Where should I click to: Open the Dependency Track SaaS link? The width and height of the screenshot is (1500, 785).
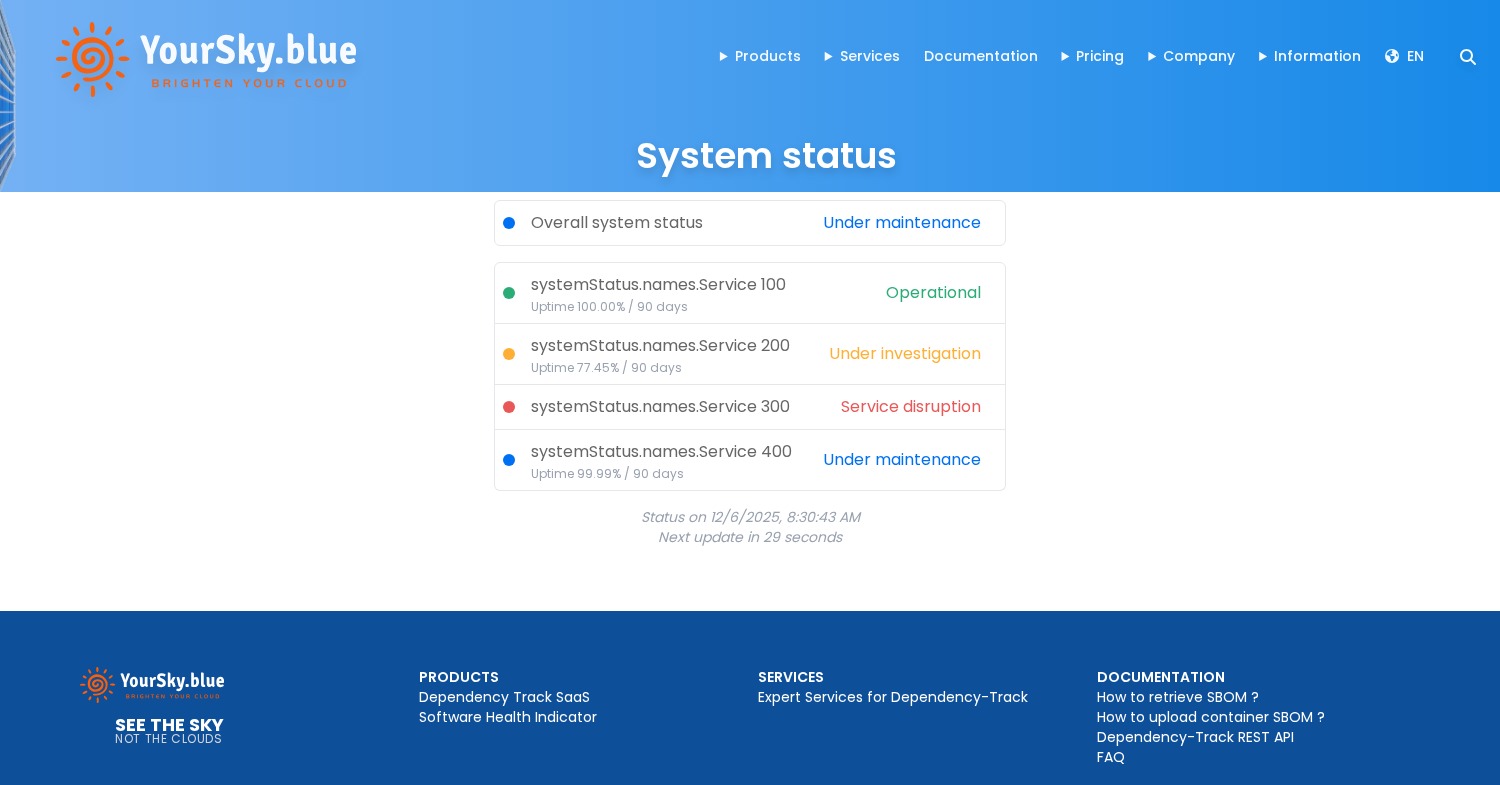tap(504, 697)
